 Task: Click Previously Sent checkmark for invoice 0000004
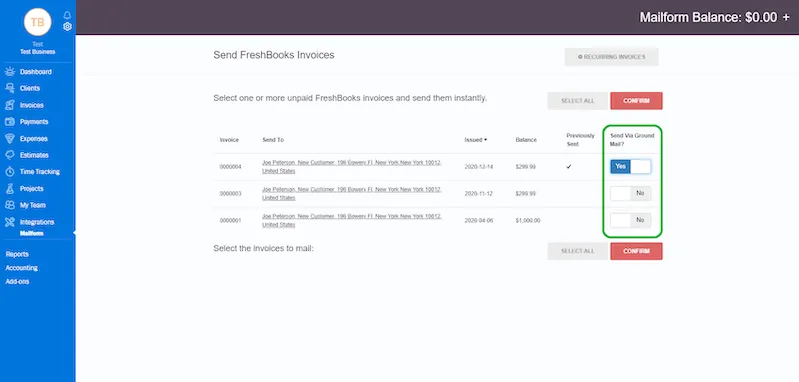[569, 167]
